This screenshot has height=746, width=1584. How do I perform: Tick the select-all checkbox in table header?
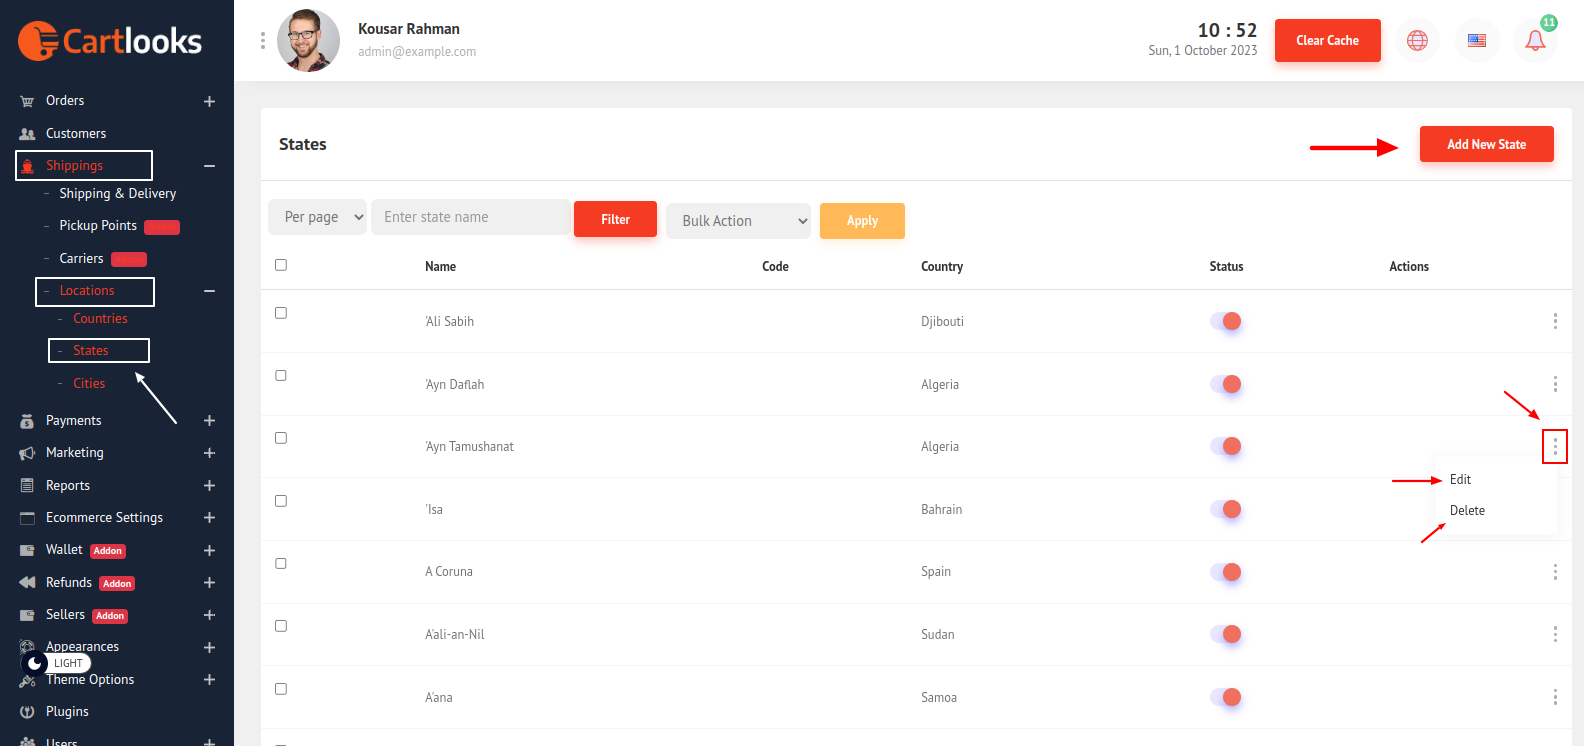tap(281, 265)
